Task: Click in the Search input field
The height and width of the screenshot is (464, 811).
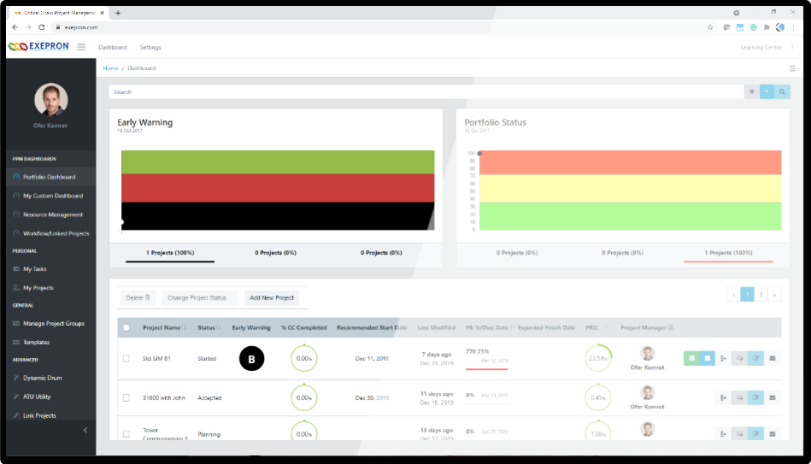Action: [426, 92]
